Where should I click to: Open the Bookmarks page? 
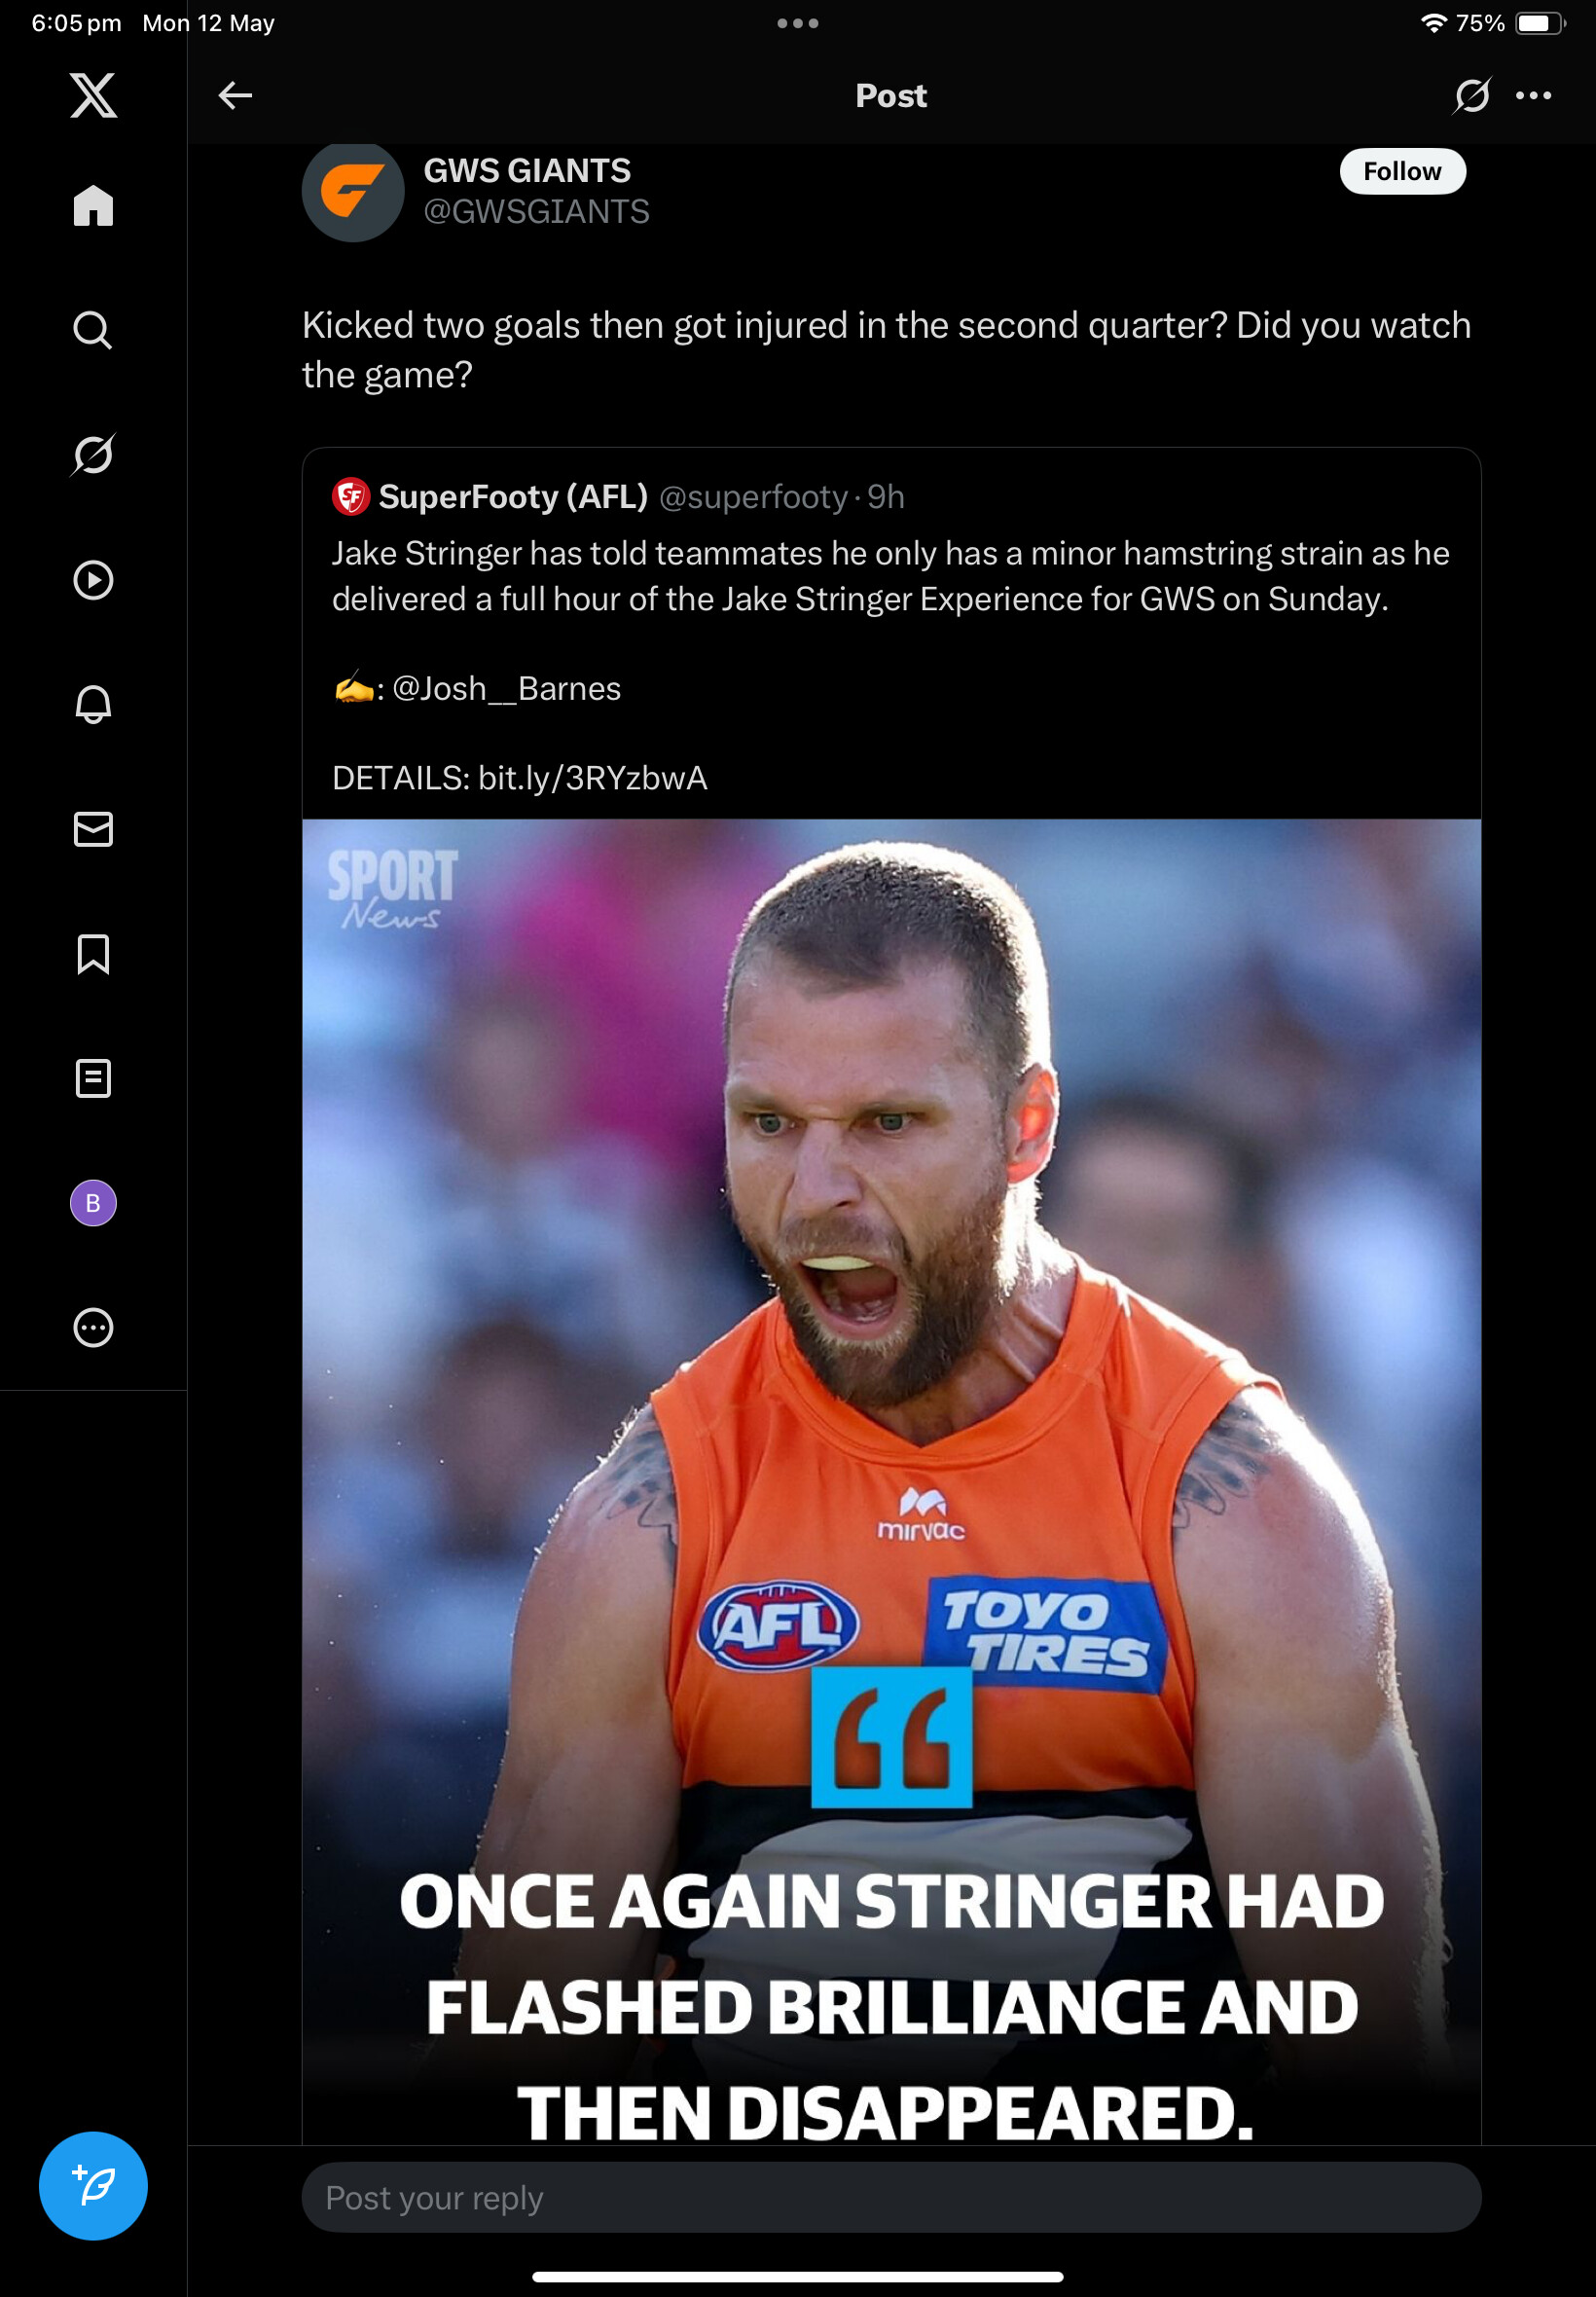pos(93,954)
